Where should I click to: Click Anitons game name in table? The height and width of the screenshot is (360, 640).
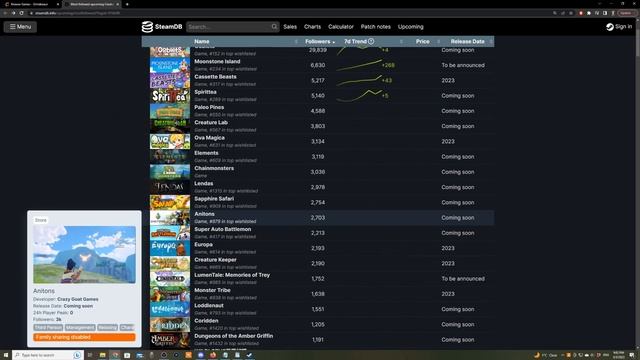[204, 214]
